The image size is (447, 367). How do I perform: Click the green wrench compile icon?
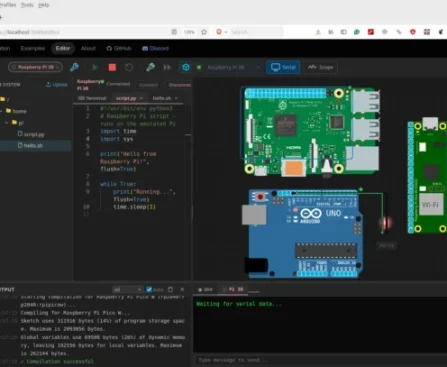pos(150,67)
